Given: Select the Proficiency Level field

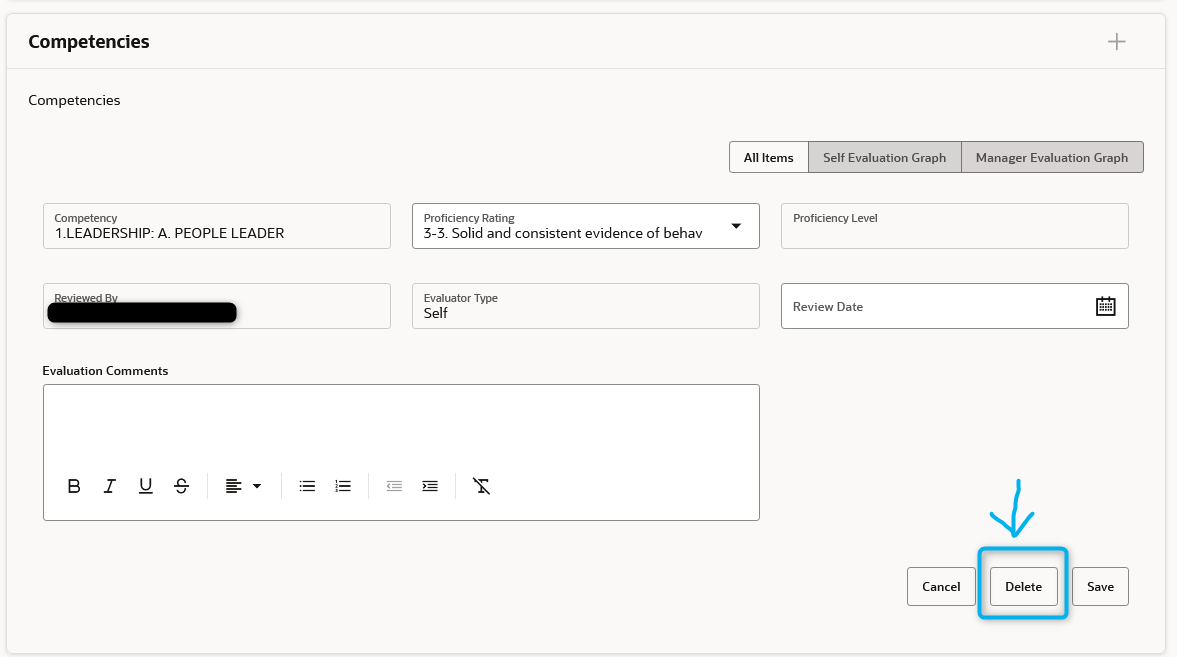Looking at the screenshot, I should (954, 226).
